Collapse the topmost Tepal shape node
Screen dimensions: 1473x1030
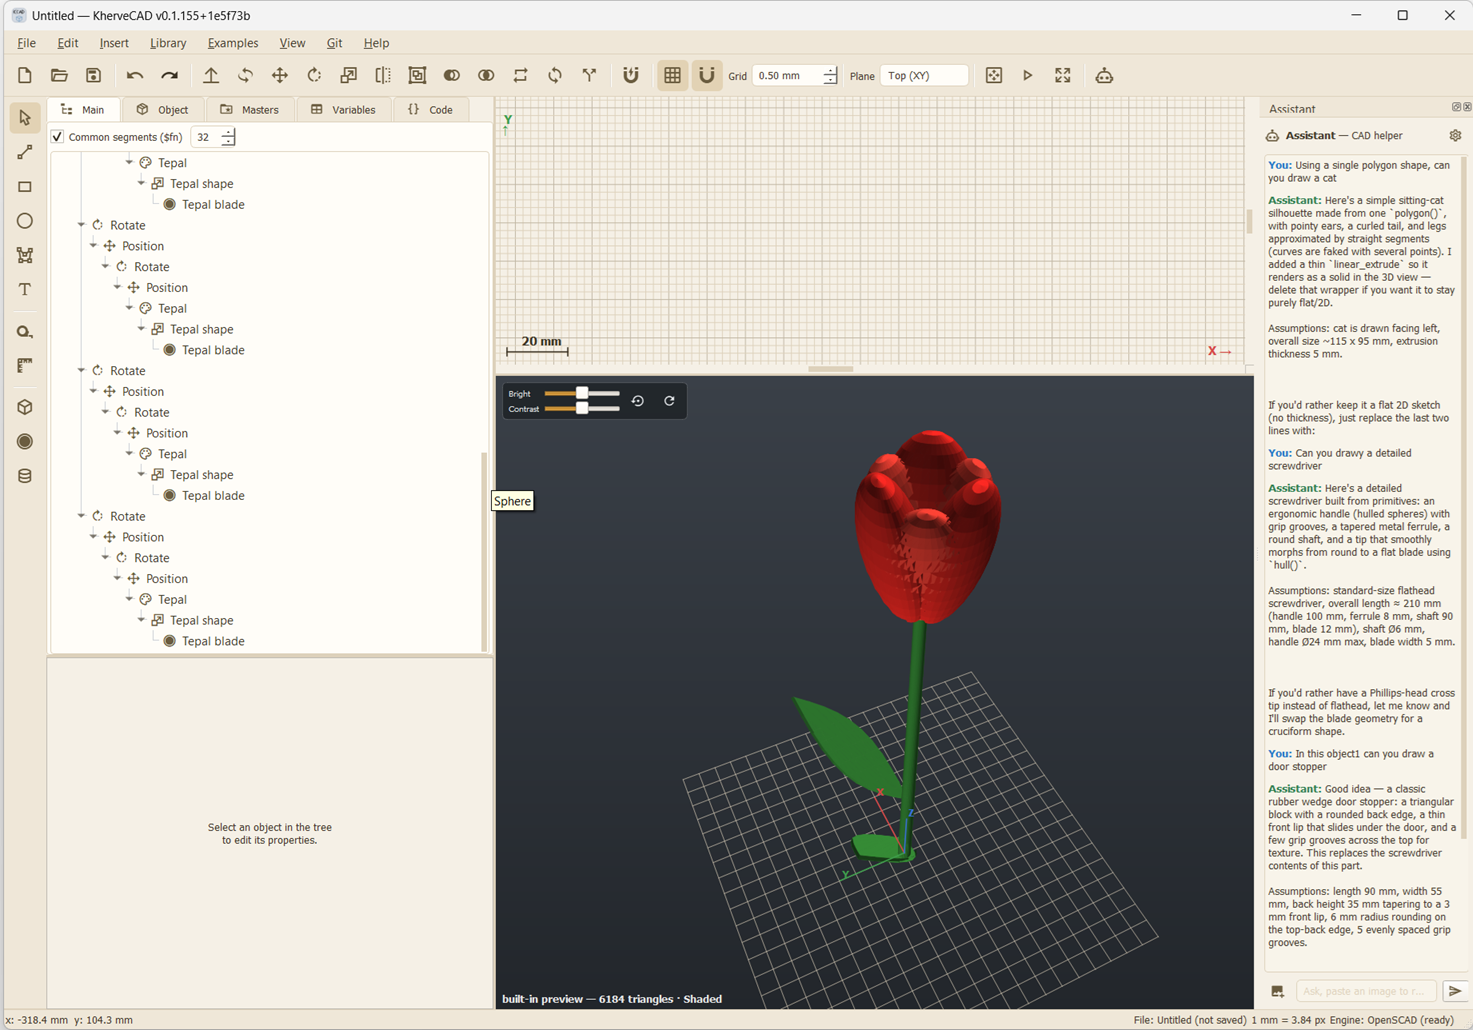pyautogui.click(x=141, y=183)
